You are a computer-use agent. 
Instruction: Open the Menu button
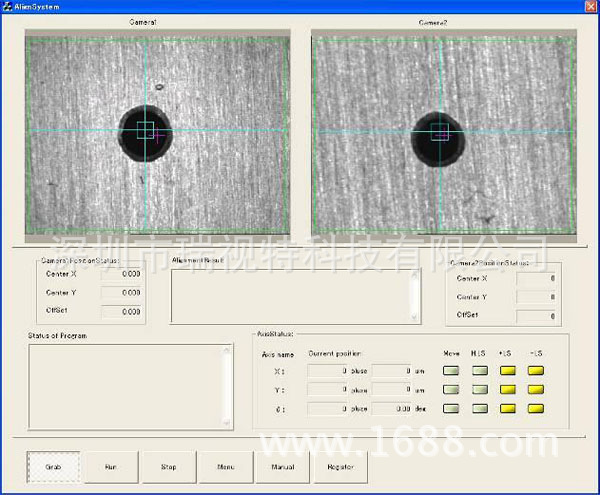[x=226, y=466]
